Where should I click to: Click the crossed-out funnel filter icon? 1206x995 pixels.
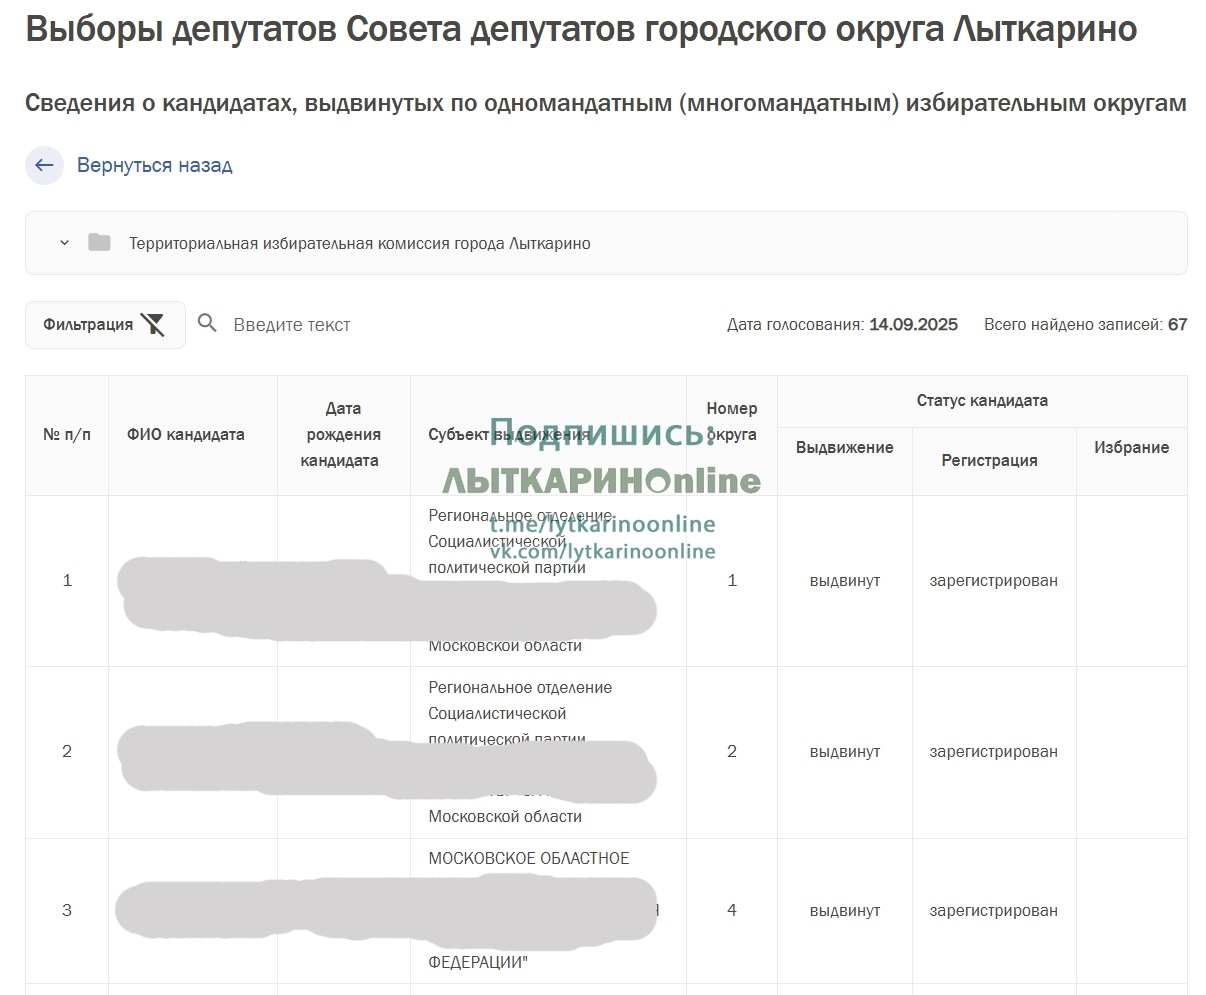click(153, 325)
